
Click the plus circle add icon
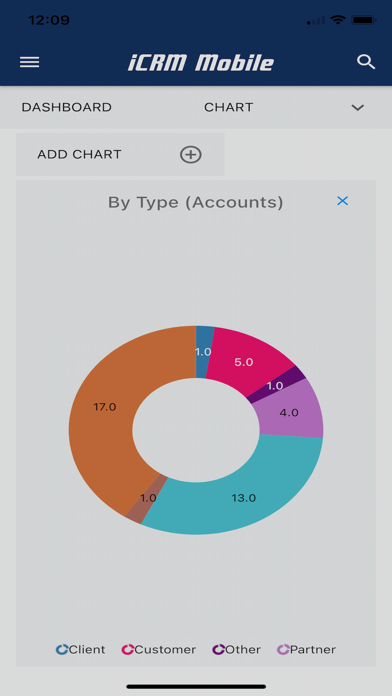(x=191, y=154)
